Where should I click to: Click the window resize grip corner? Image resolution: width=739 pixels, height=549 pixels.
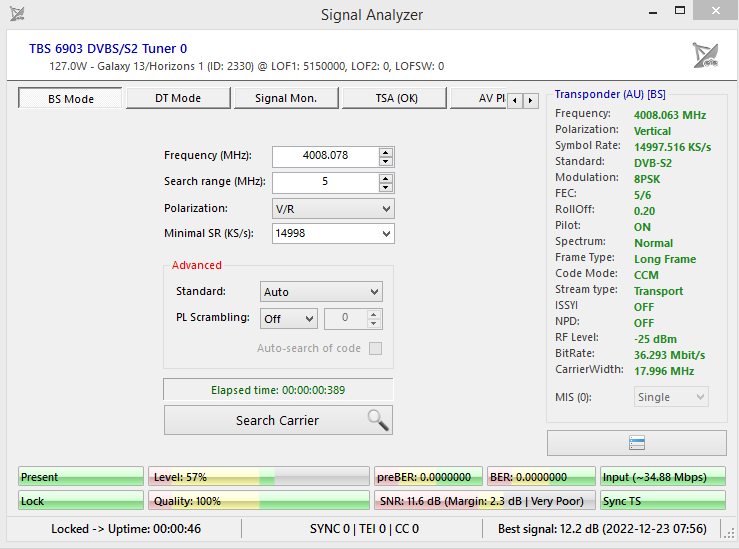click(x=730, y=534)
